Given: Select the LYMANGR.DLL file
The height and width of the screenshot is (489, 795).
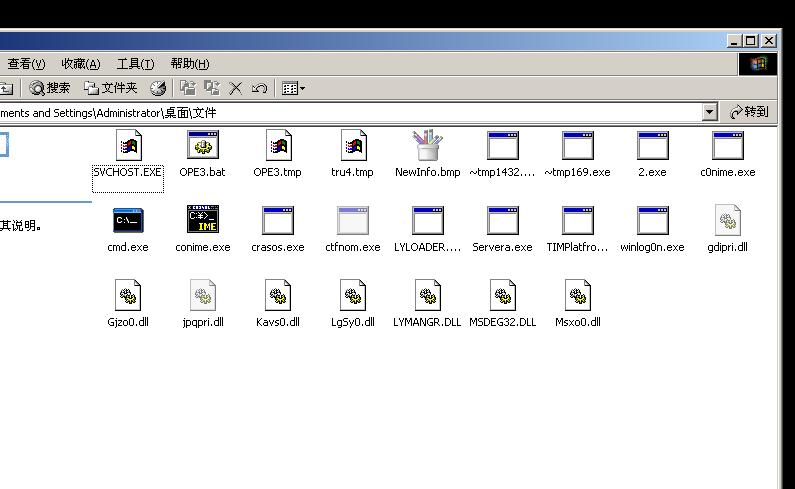Looking at the screenshot, I should coord(427,296).
